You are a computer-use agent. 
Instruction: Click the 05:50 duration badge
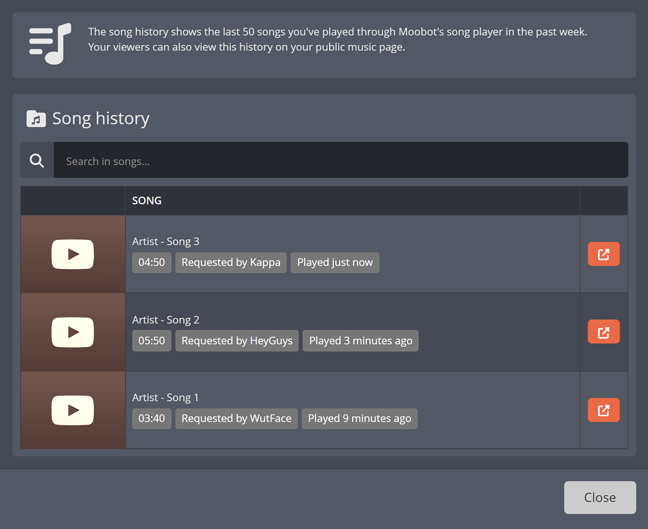click(152, 341)
